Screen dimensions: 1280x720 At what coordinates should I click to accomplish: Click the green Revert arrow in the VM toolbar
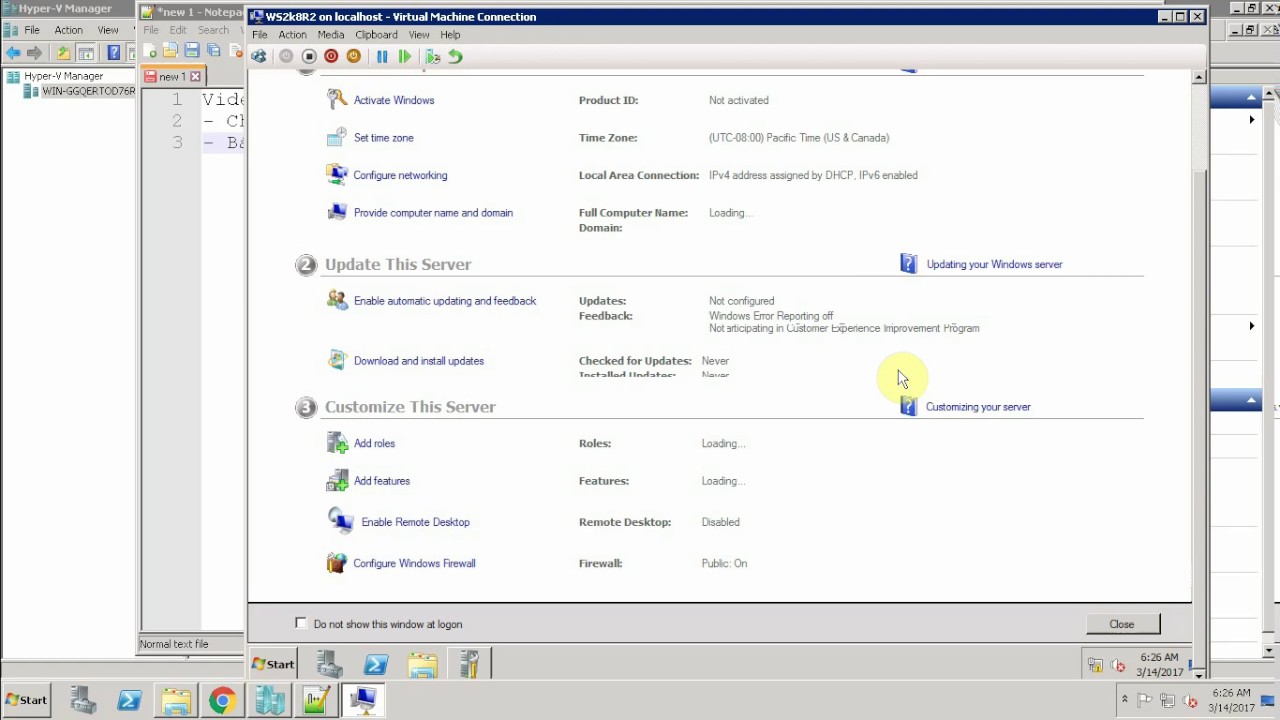pyautogui.click(x=455, y=57)
